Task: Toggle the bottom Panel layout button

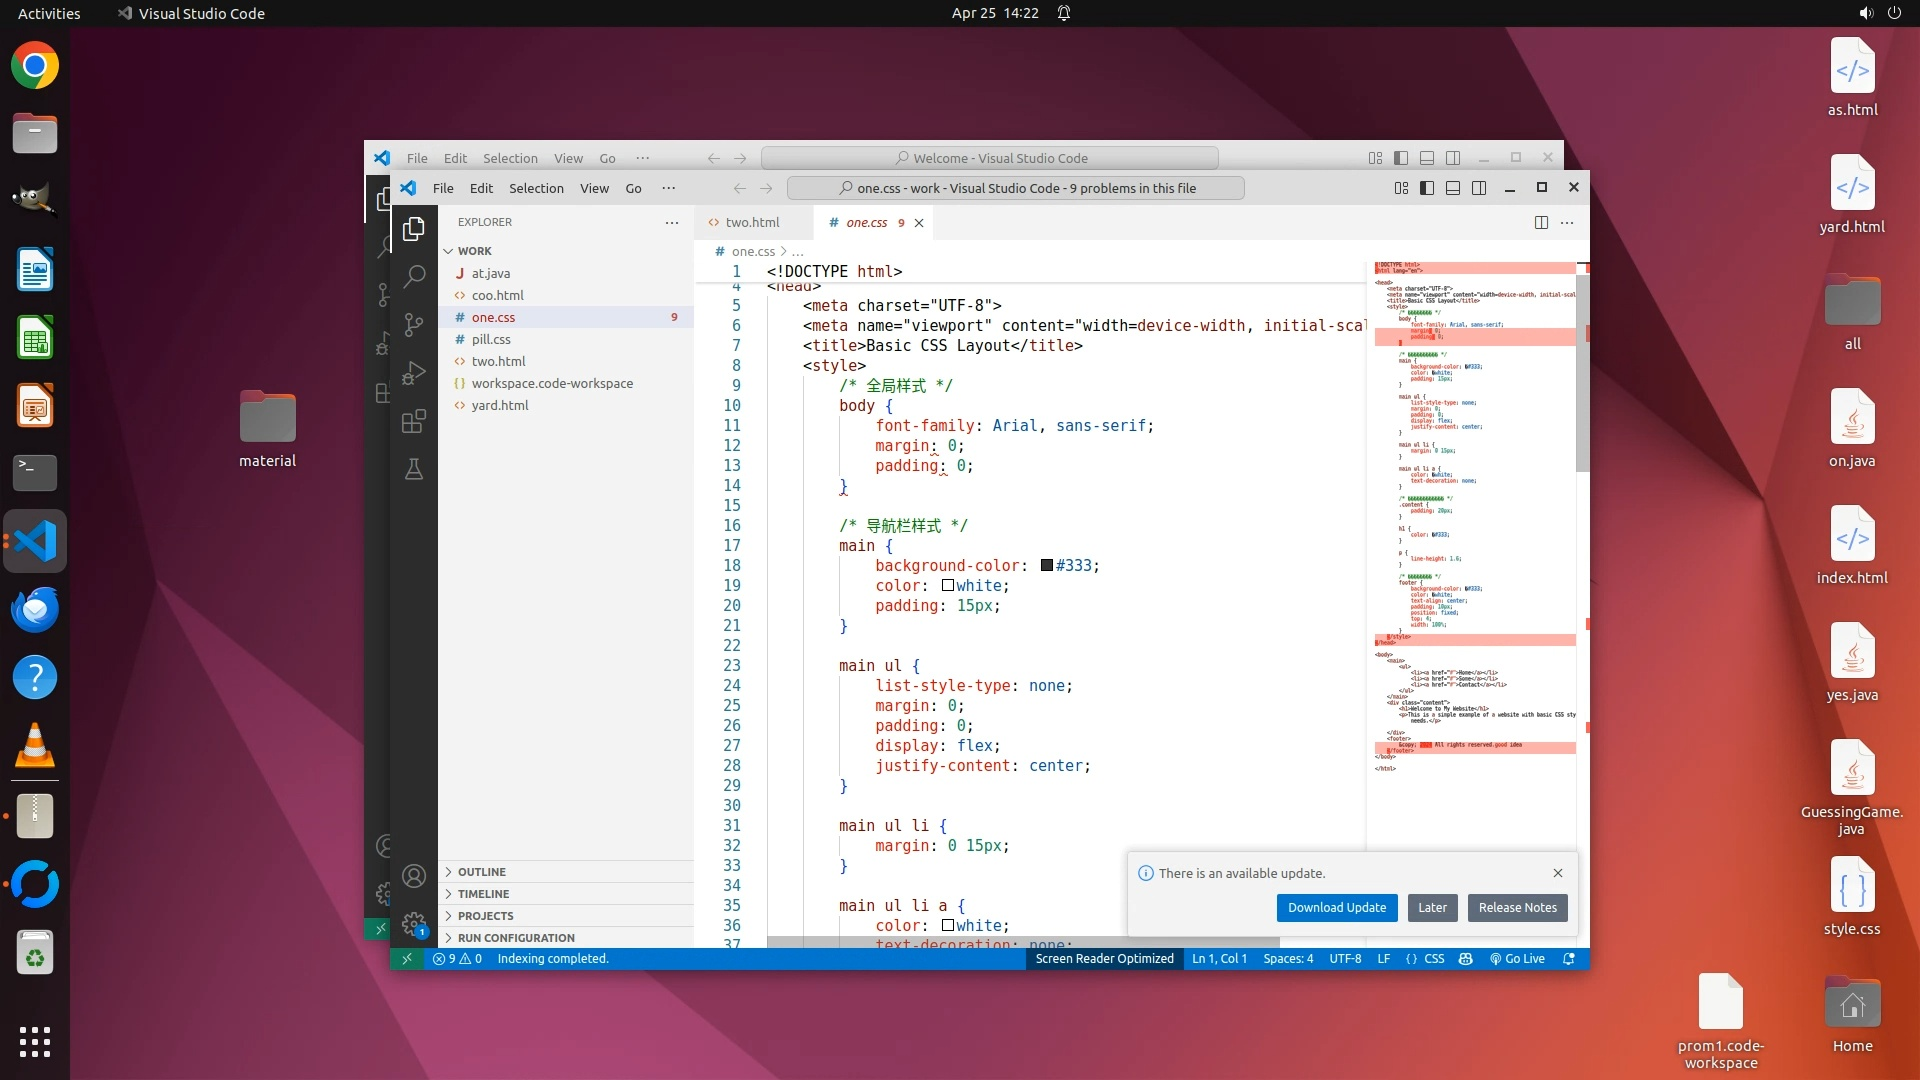Action: 1453,188
